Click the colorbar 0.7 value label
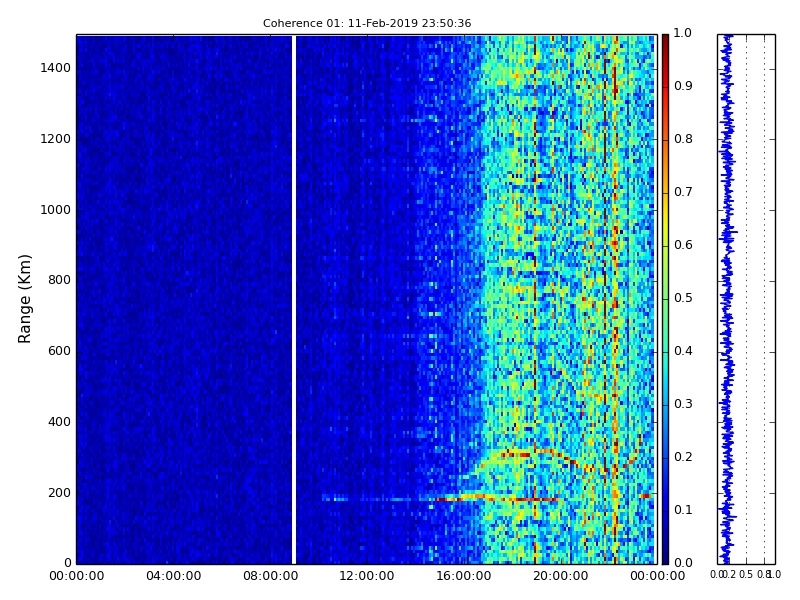 point(683,192)
